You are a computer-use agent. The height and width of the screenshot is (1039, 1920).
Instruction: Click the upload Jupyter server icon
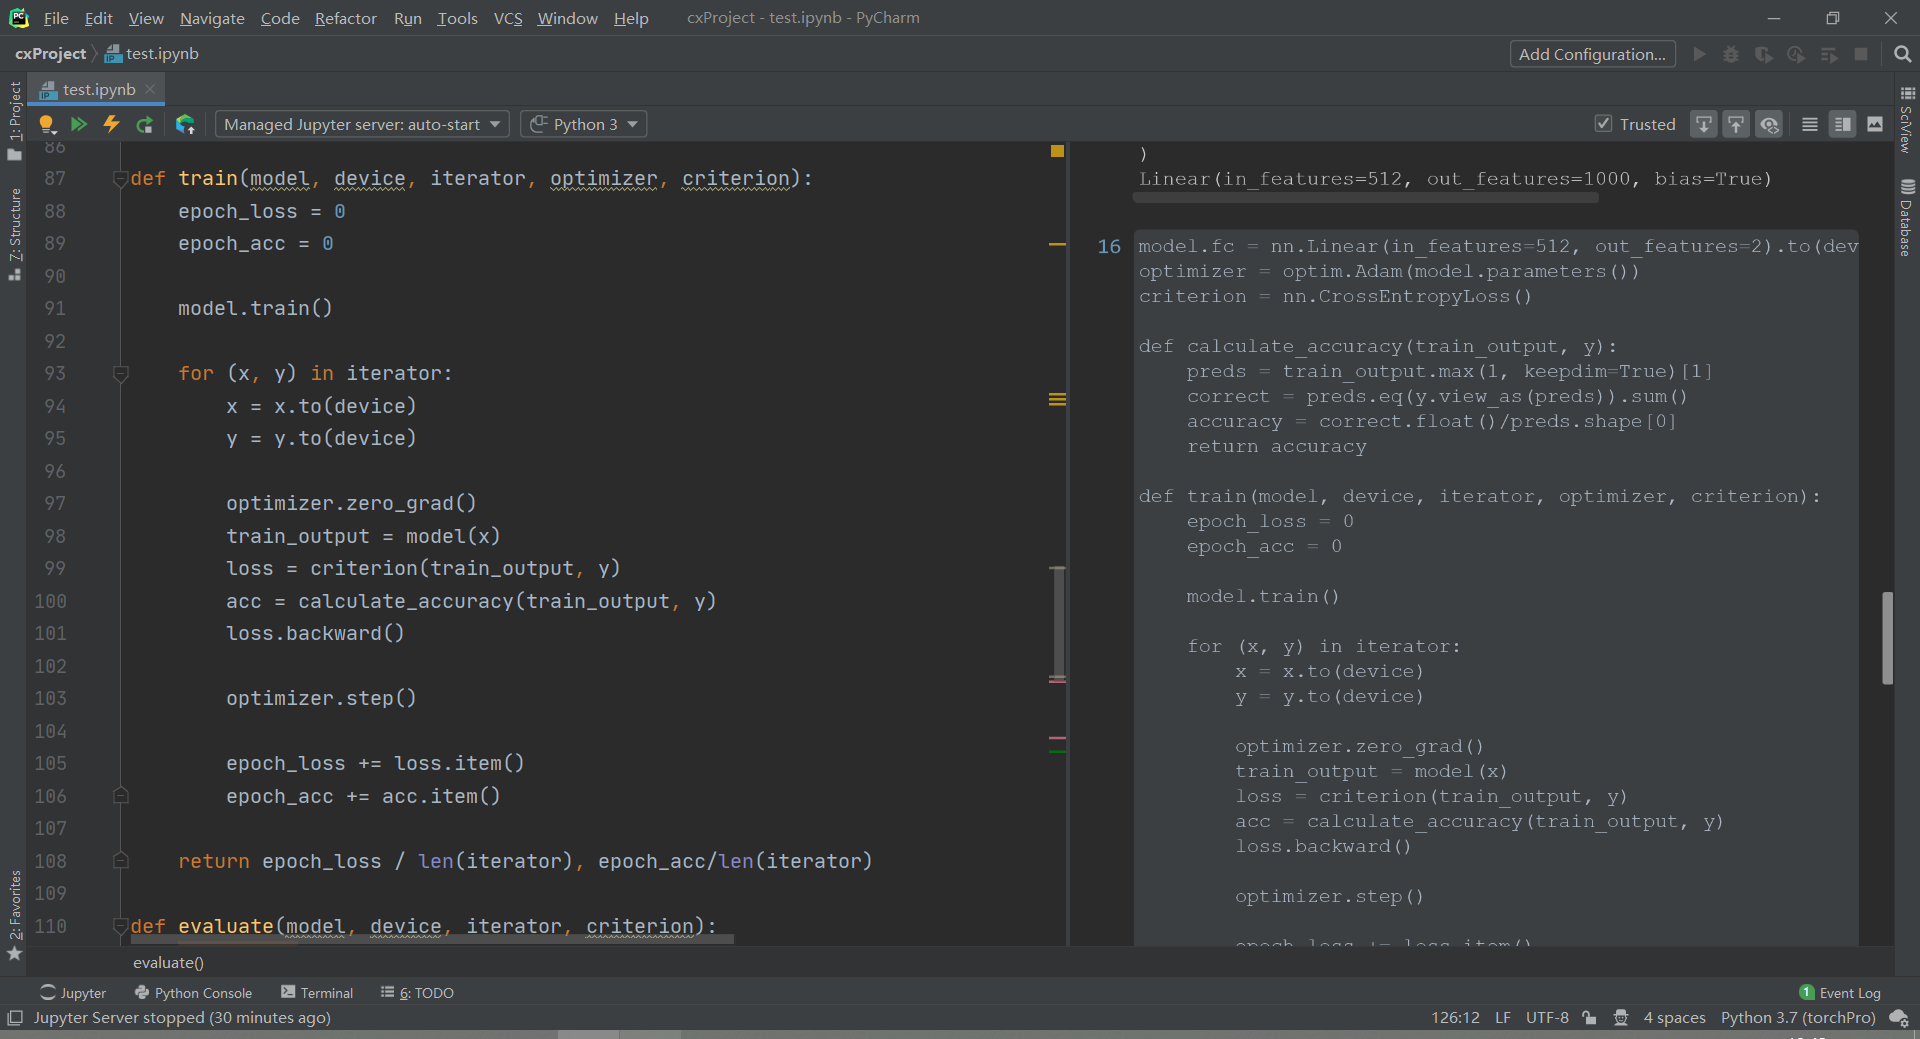(185, 124)
